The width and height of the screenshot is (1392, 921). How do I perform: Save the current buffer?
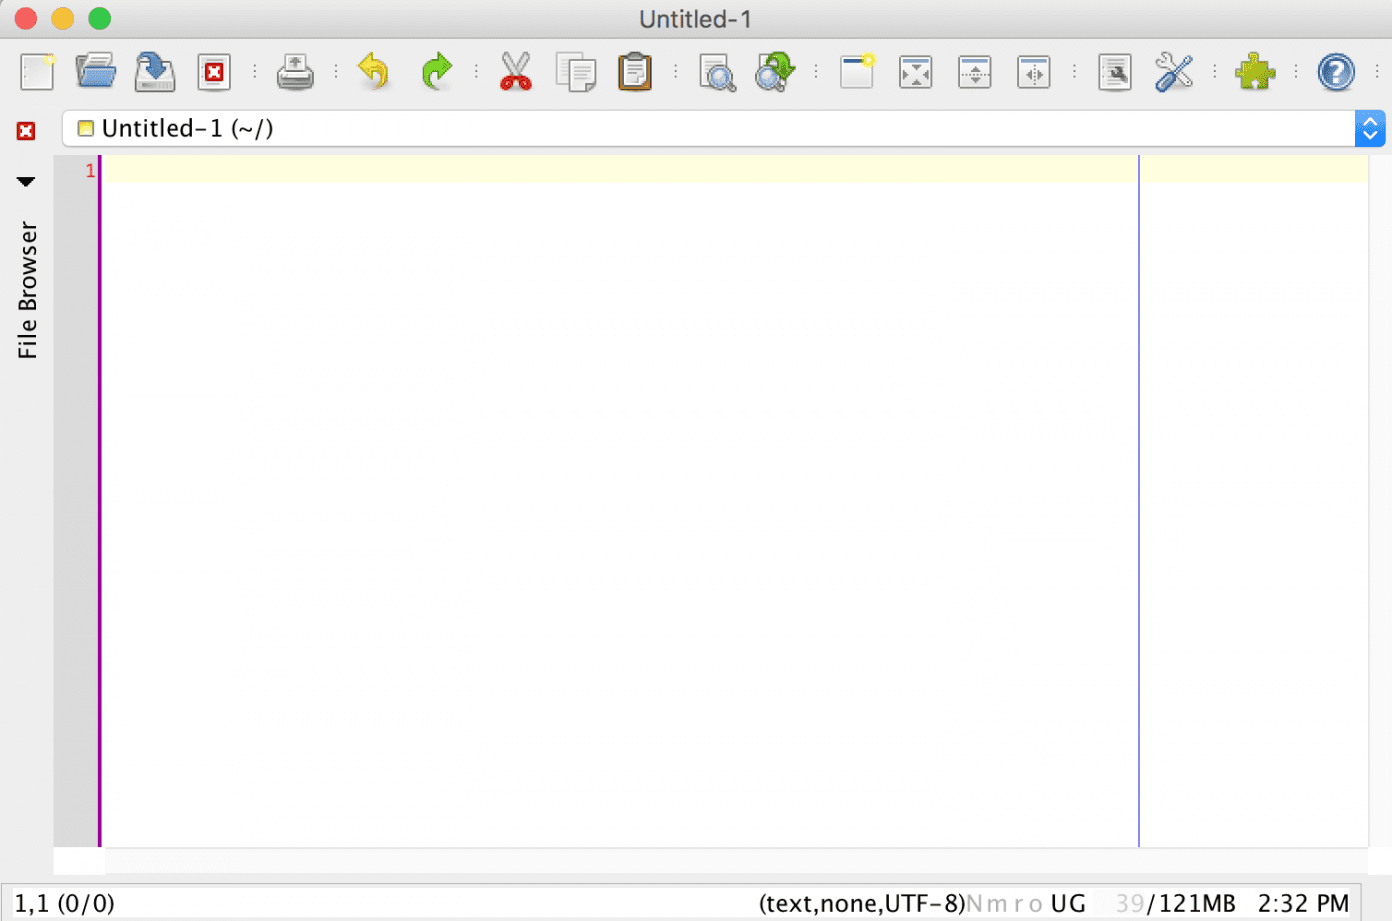pos(154,71)
